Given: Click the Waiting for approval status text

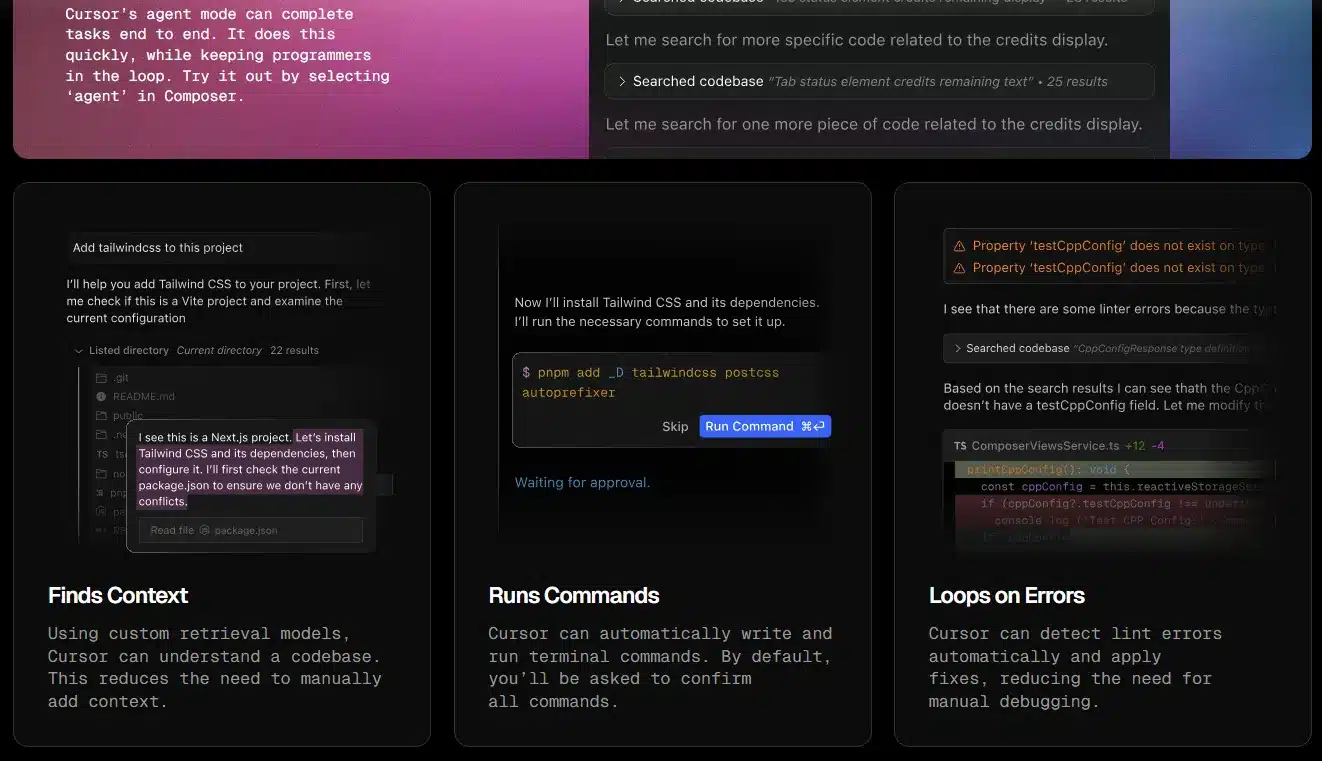Looking at the screenshot, I should 582,483.
